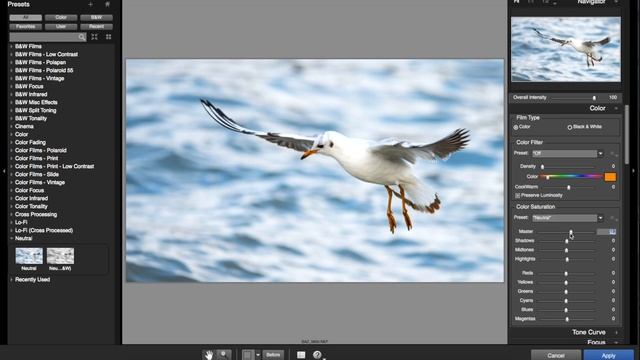The height and width of the screenshot is (360, 640).
Task: Select the Zoom magnifier tool
Action: [x=223, y=355]
